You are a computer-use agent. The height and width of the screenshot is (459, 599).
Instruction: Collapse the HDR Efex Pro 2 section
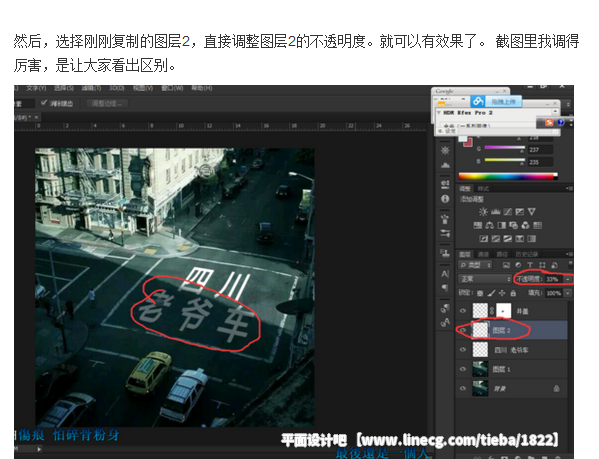439,113
